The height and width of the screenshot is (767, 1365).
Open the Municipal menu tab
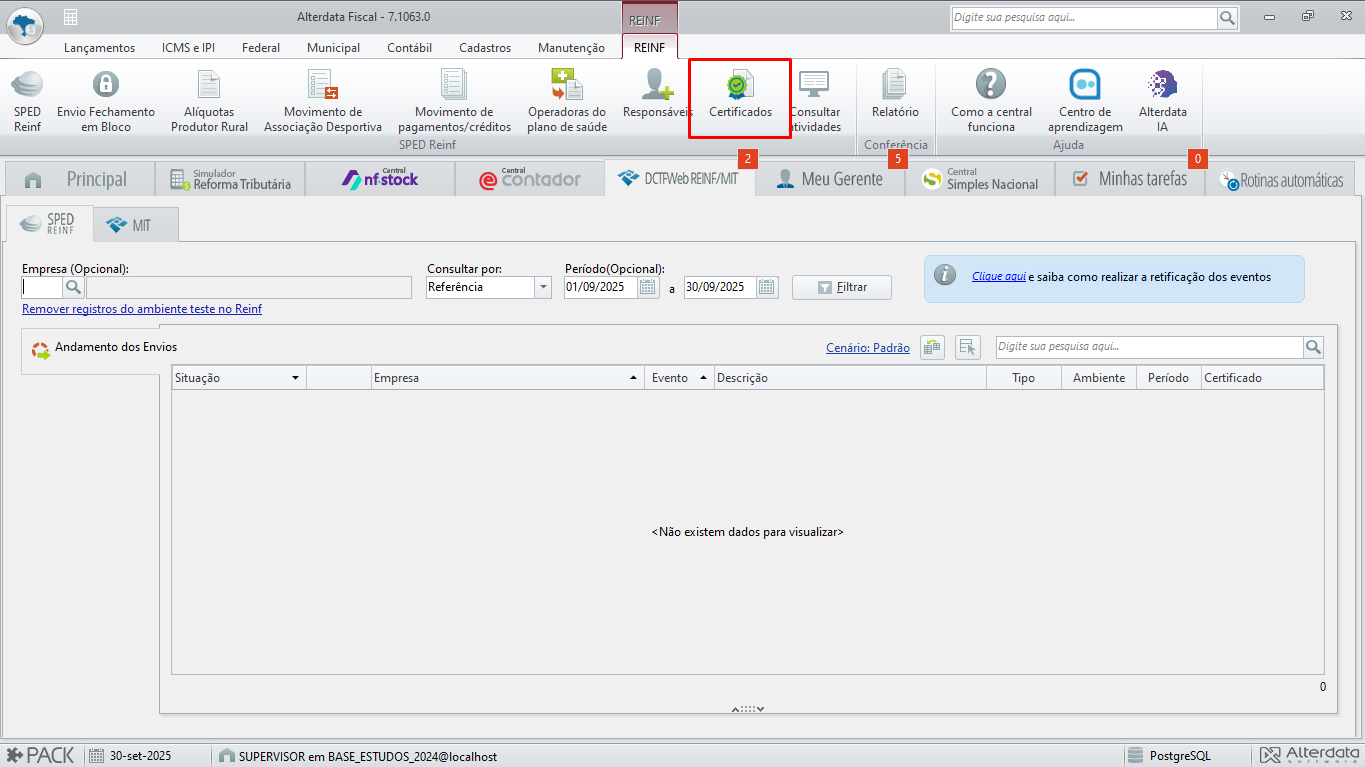tap(334, 47)
